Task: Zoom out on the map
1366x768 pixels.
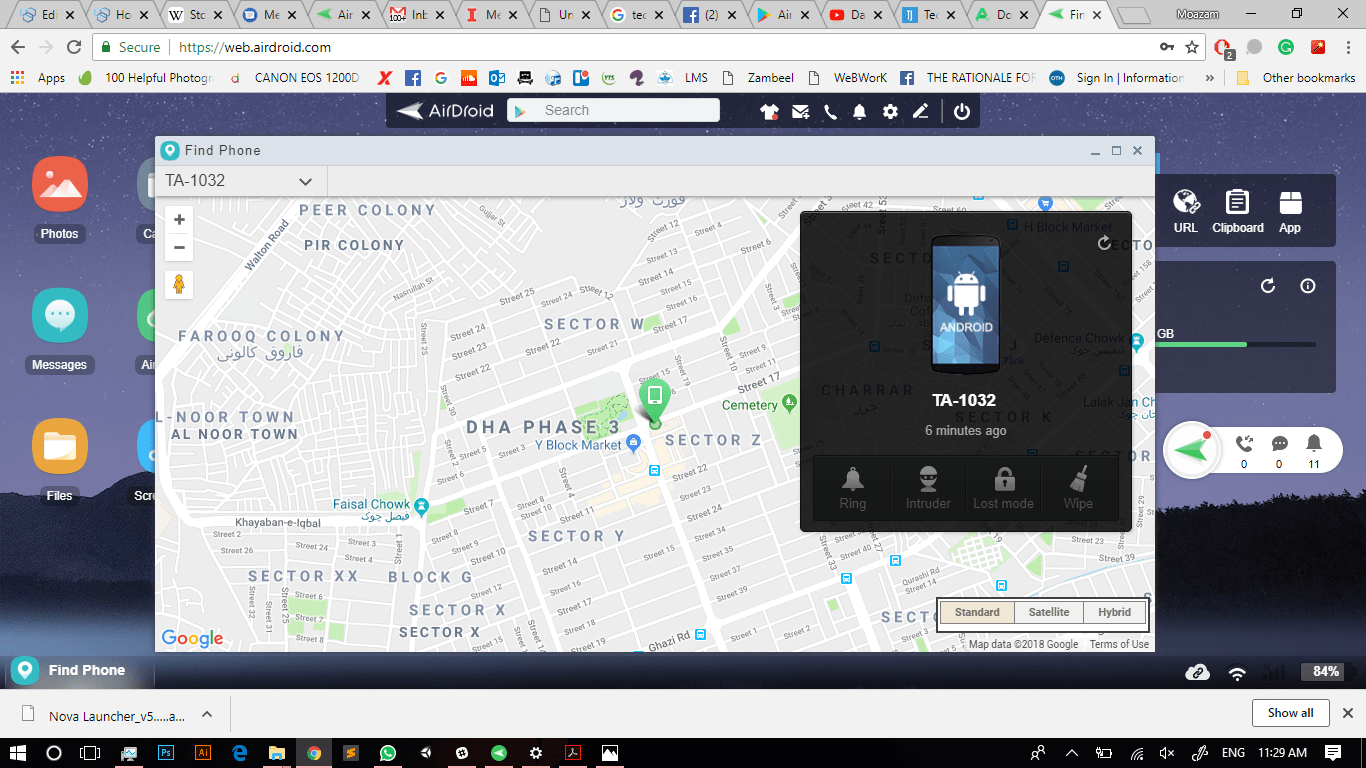Action: tap(179, 247)
